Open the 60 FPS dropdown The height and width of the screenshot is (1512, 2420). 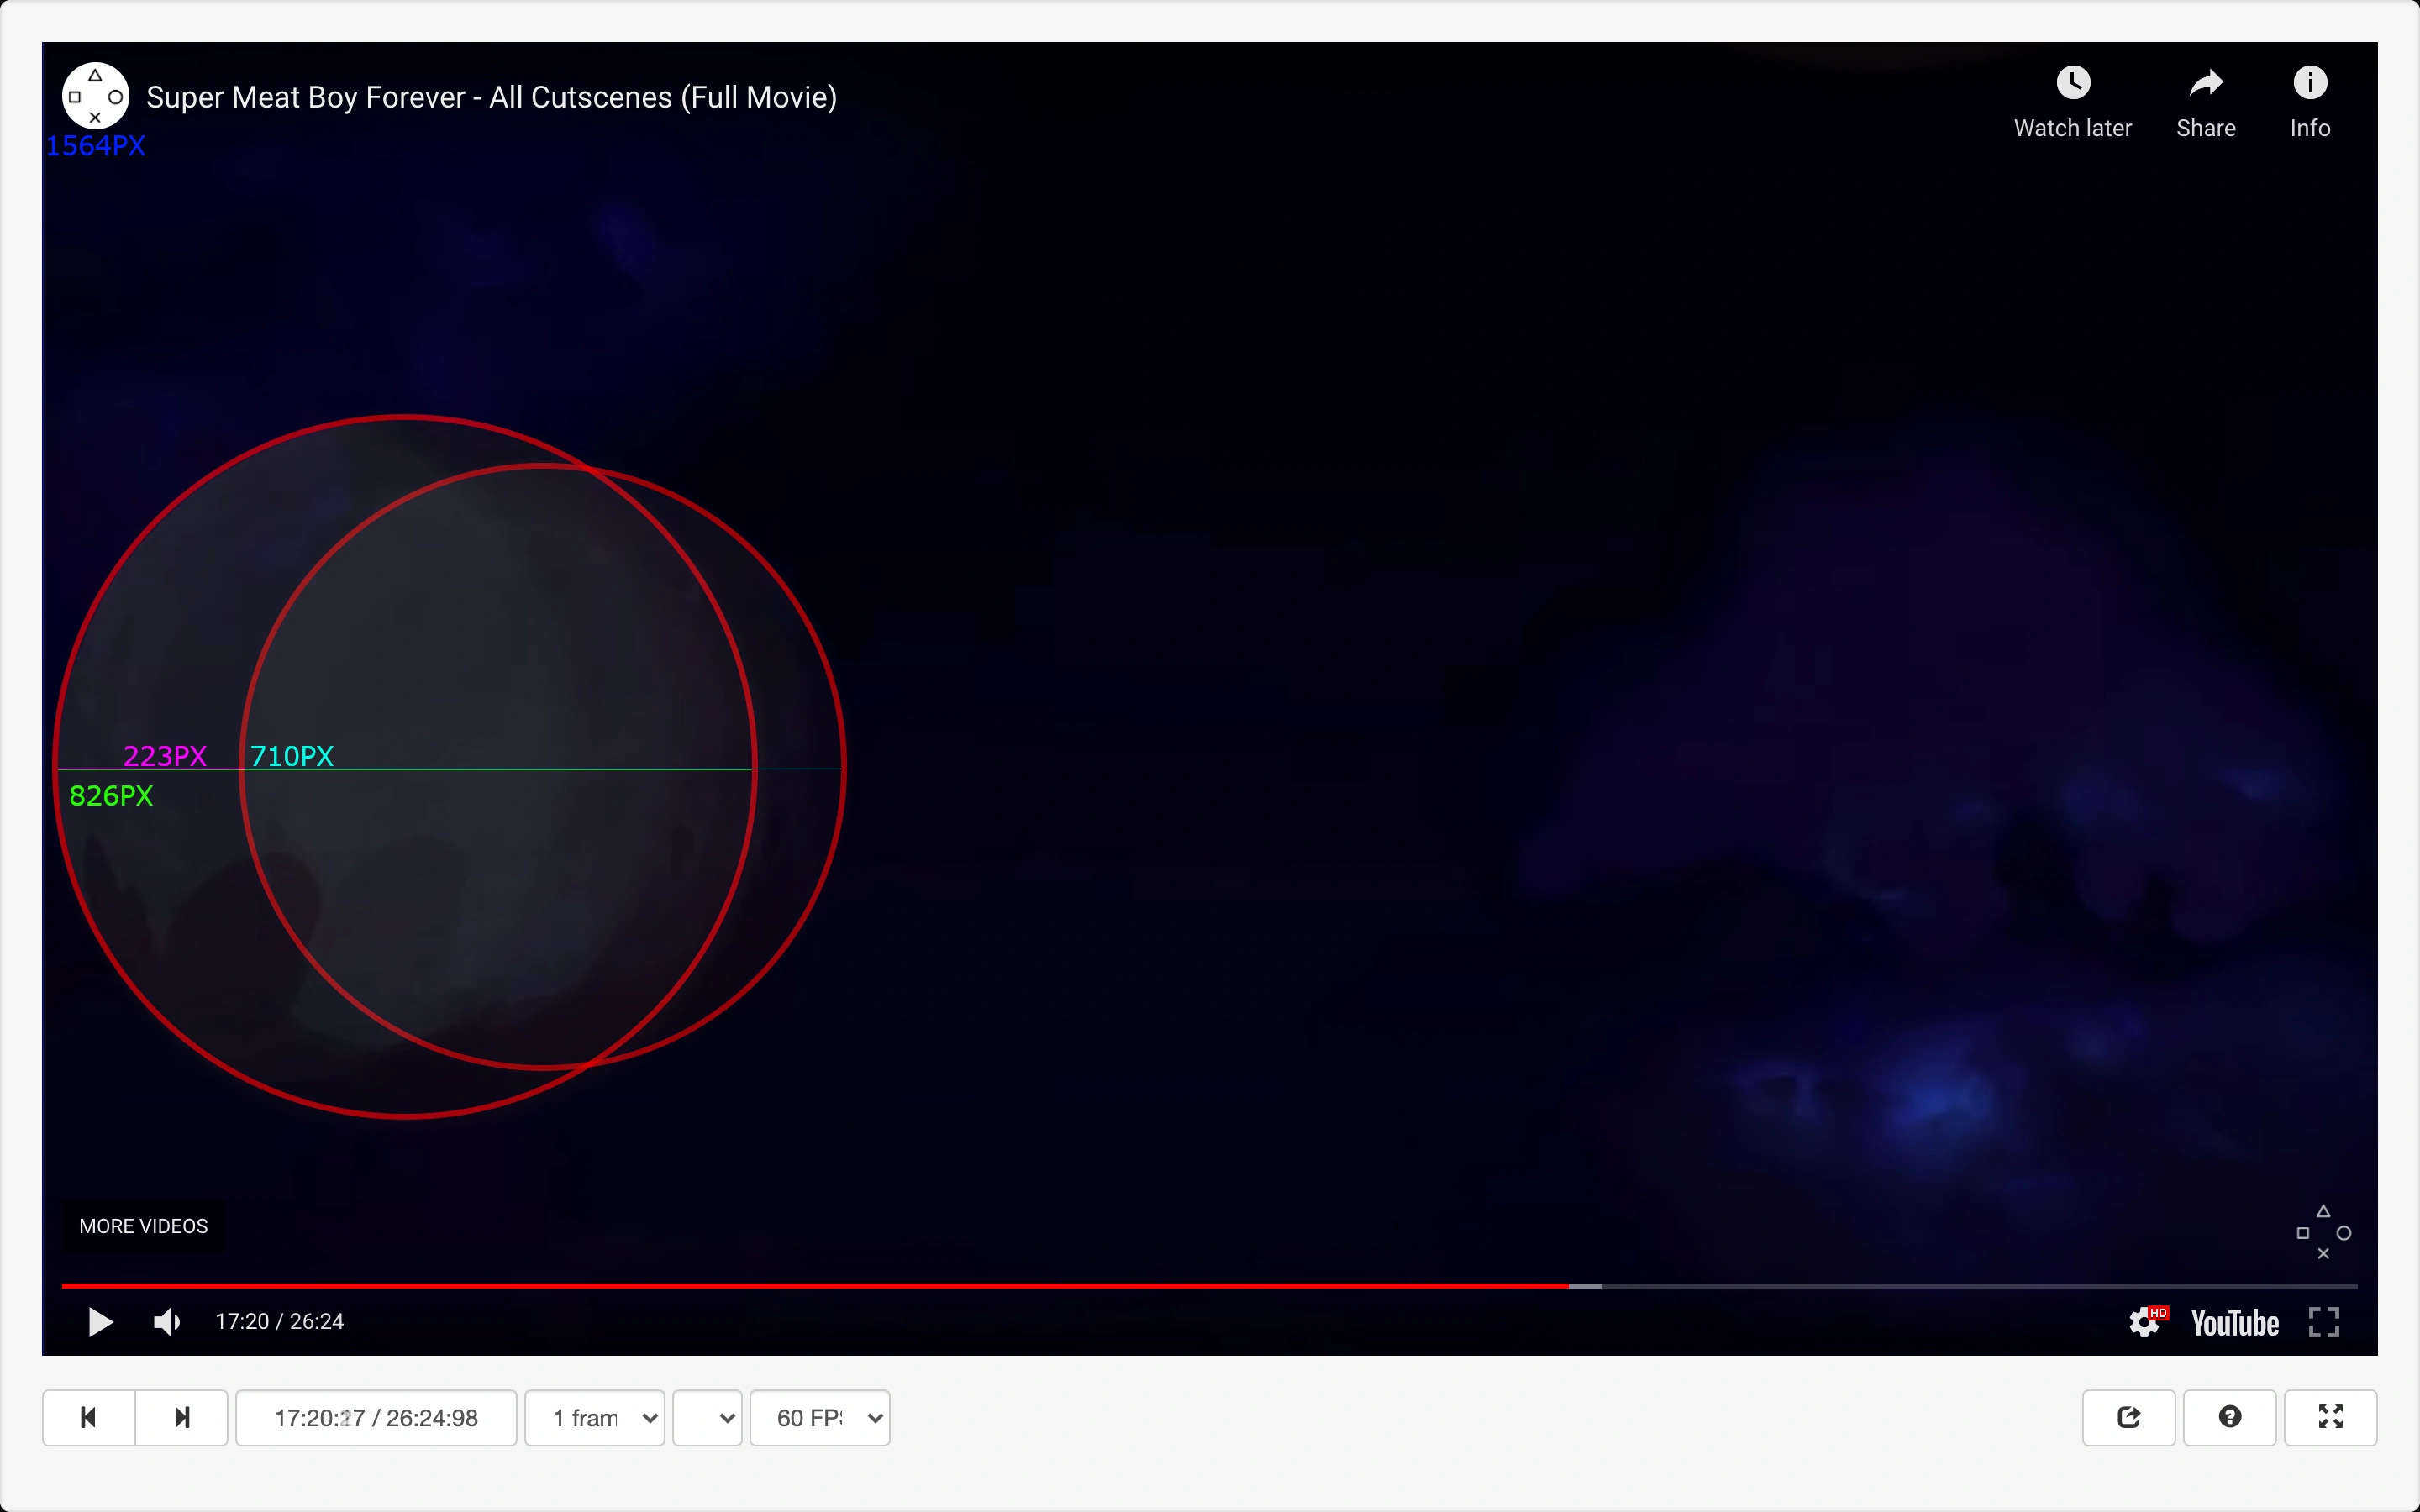[820, 1417]
